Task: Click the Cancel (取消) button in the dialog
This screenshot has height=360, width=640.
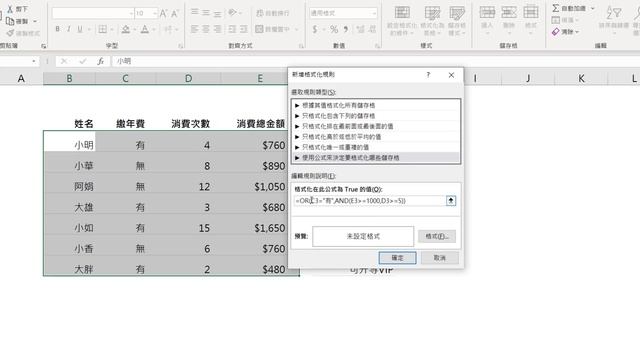Action: coord(440,258)
